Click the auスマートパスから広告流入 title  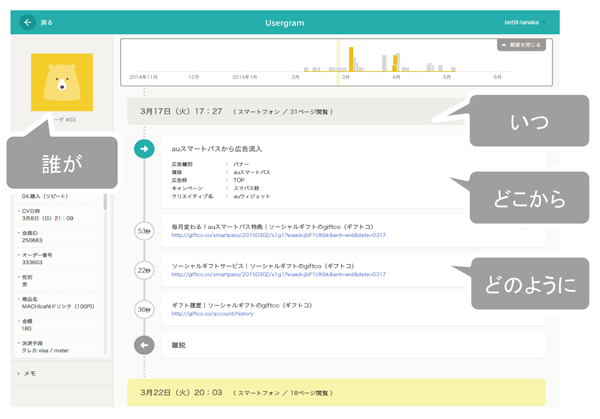coord(217,149)
